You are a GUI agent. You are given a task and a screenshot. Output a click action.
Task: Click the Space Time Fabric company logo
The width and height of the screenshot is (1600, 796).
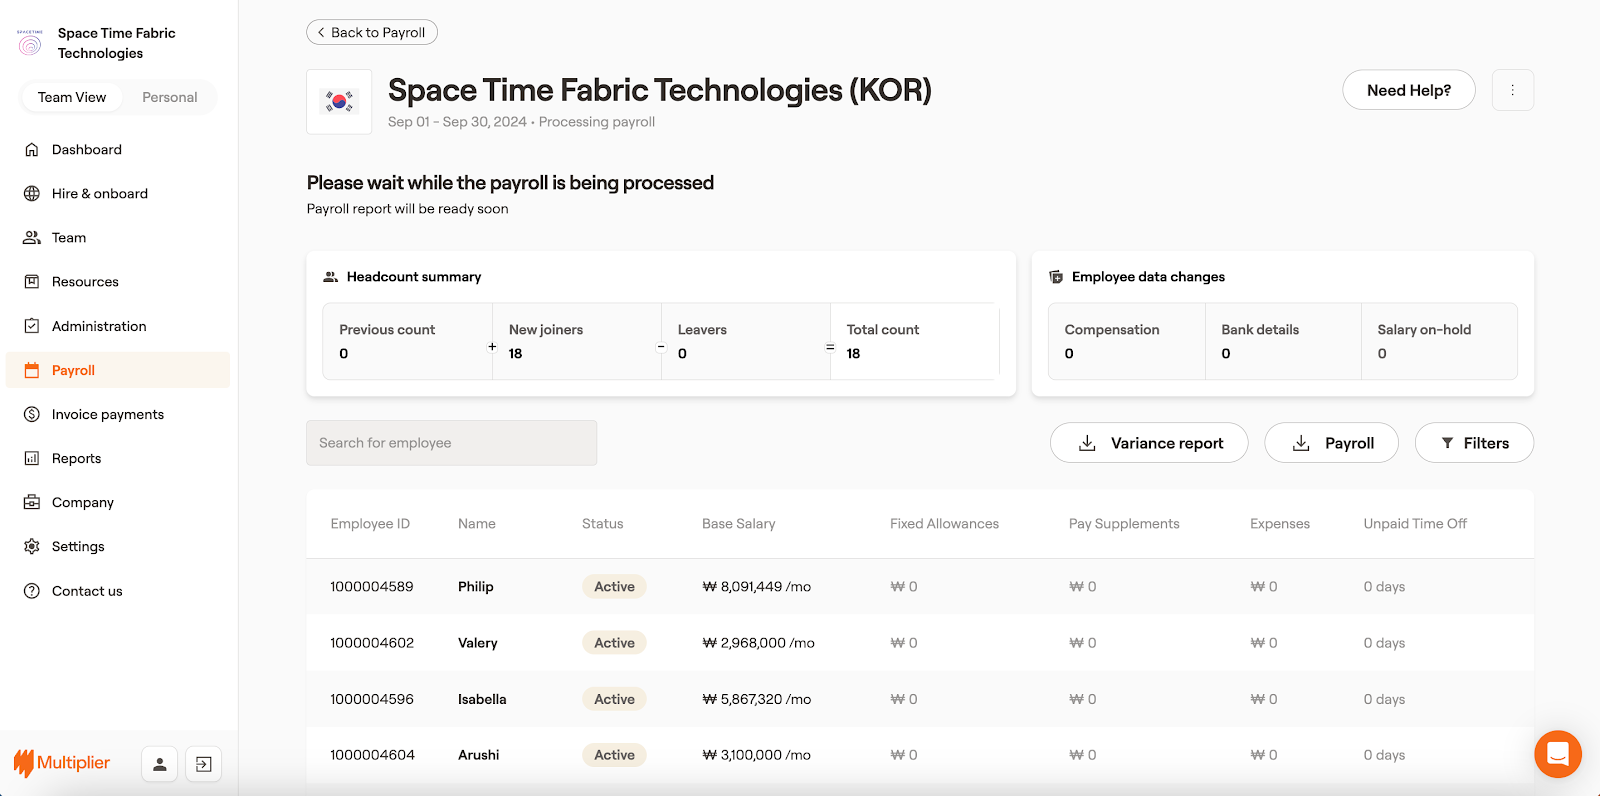click(x=30, y=42)
